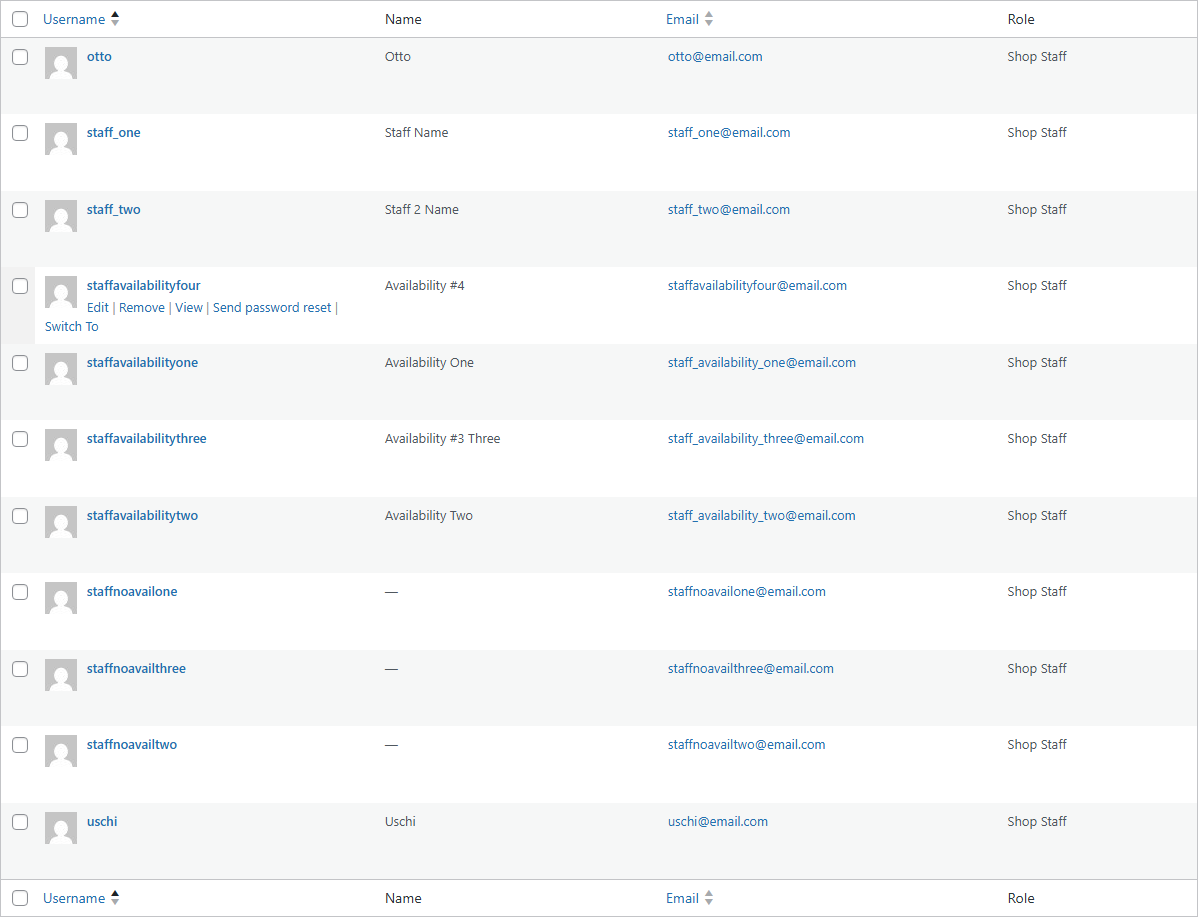The height and width of the screenshot is (917, 1198).
Task: Click the staffavailabilityone avatar placeholder
Action: [60, 369]
